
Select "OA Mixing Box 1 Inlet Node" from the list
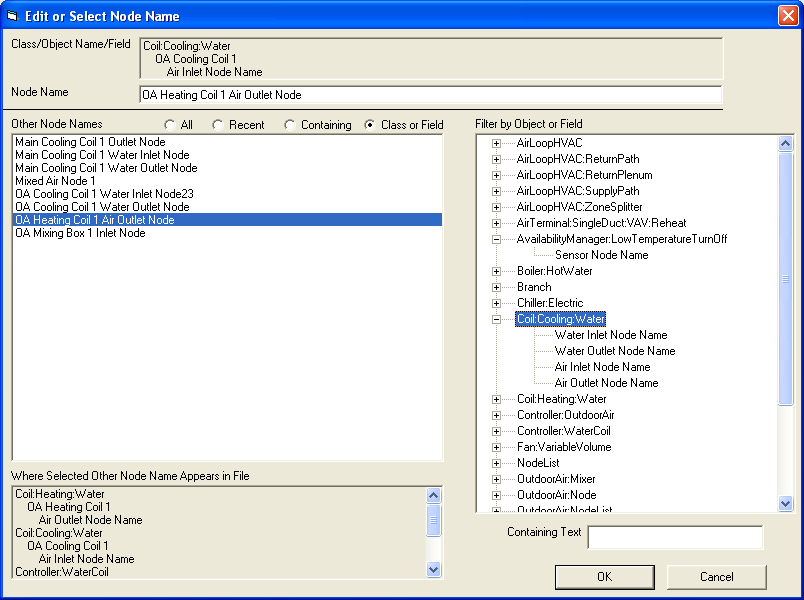(x=84, y=232)
